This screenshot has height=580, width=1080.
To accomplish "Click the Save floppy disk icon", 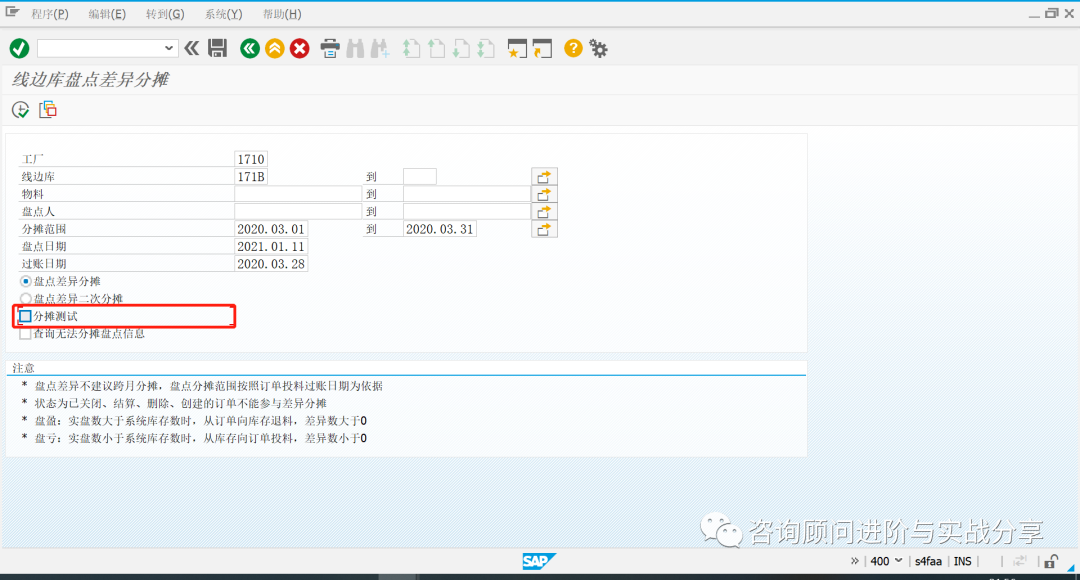I will pos(218,48).
